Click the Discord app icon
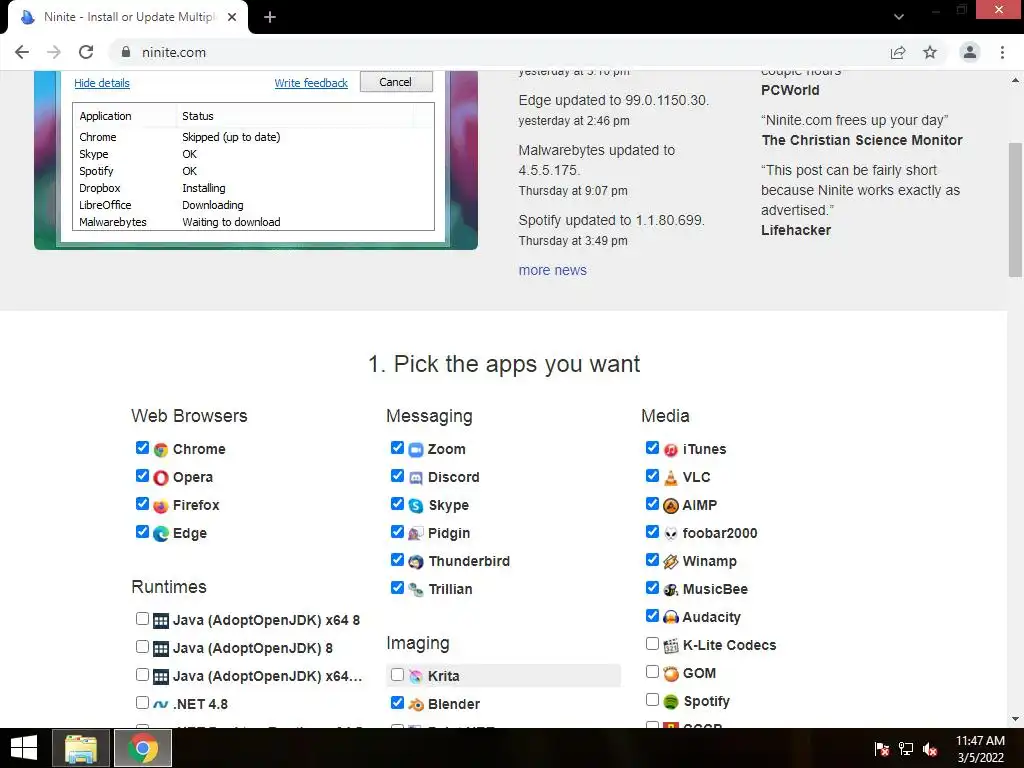 click(416, 478)
